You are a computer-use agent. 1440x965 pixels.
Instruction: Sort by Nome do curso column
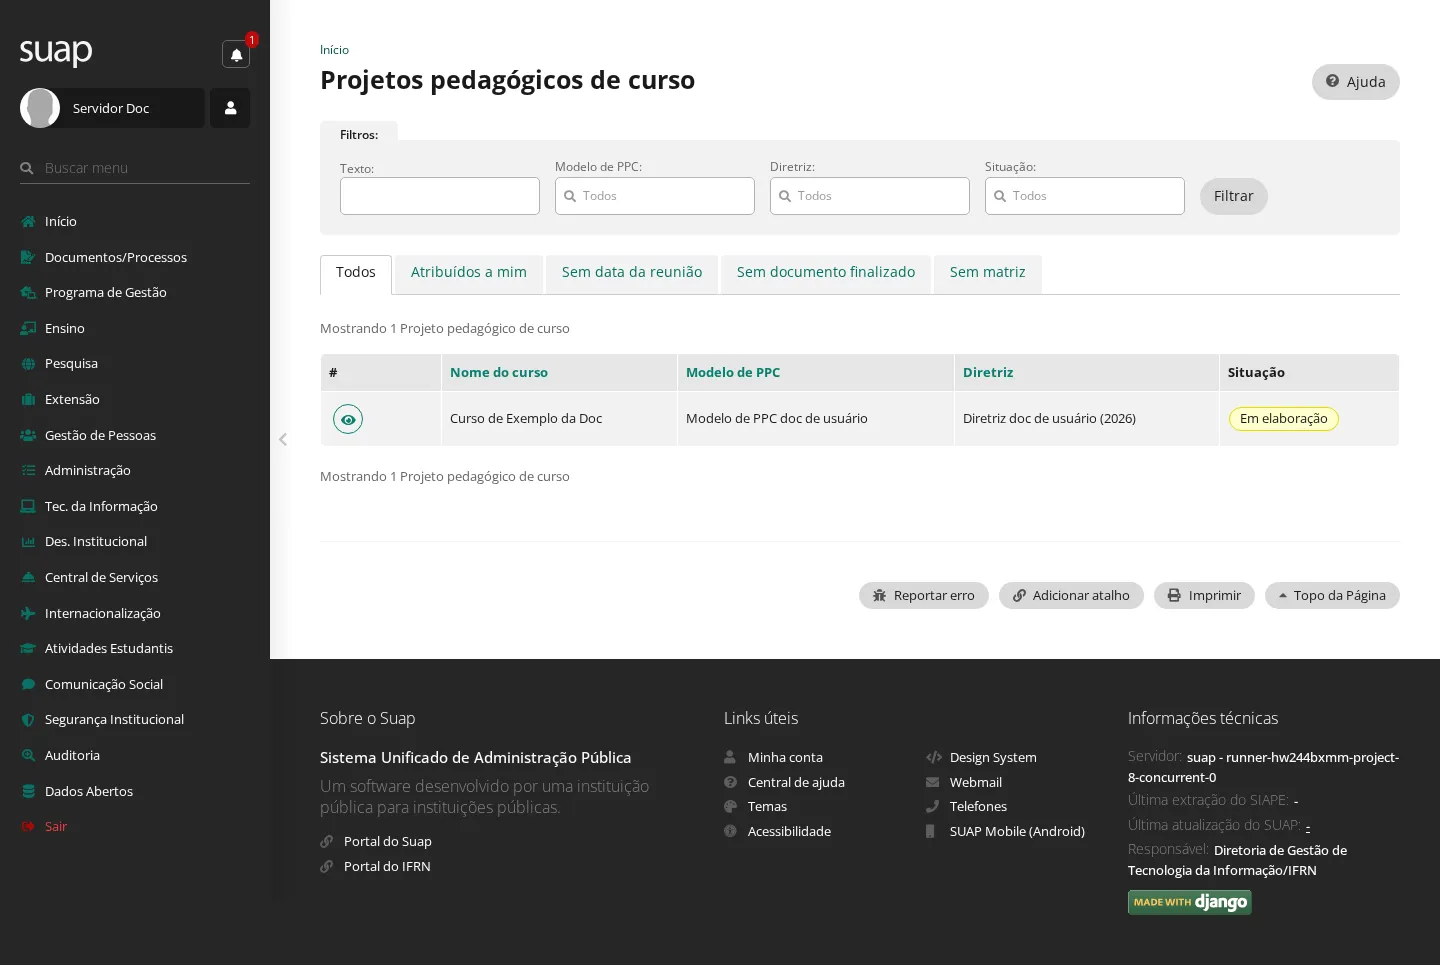pos(499,372)
